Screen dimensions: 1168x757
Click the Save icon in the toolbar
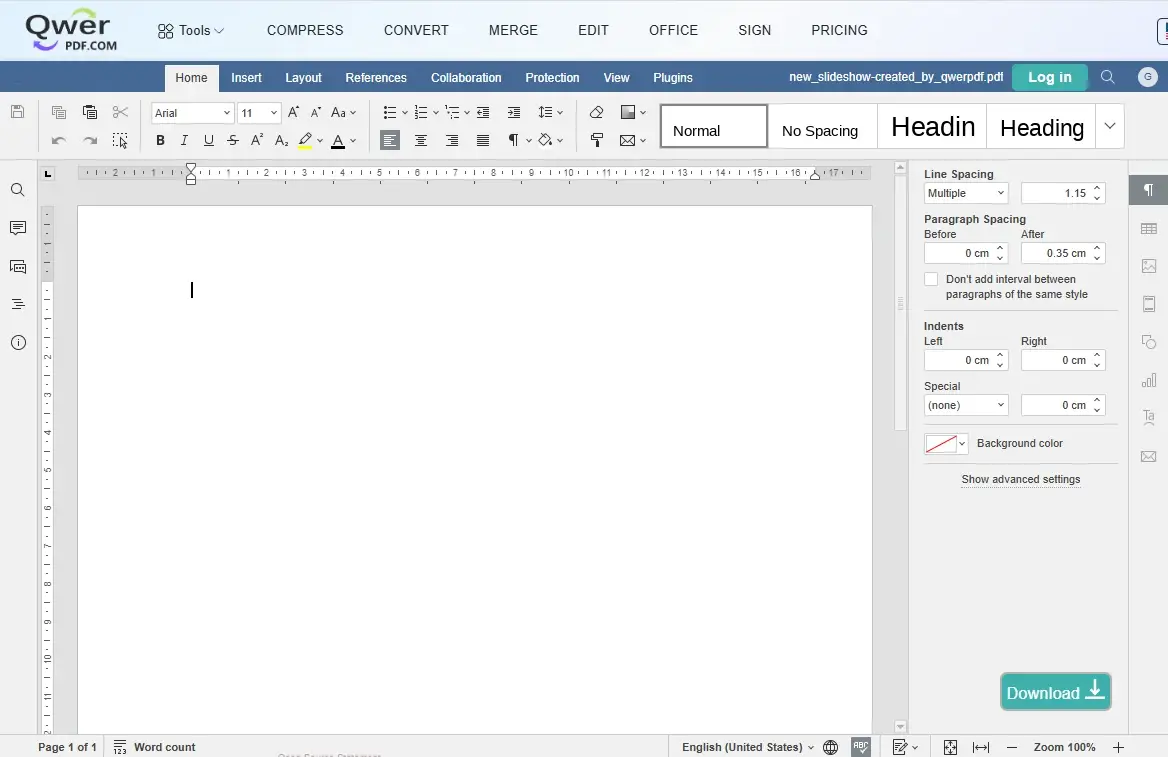(18, 113)
